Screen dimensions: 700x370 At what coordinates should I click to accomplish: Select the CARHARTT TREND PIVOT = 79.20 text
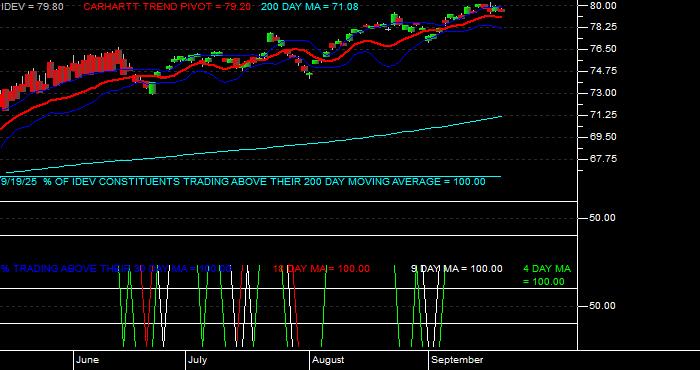(x=167, y=7)
